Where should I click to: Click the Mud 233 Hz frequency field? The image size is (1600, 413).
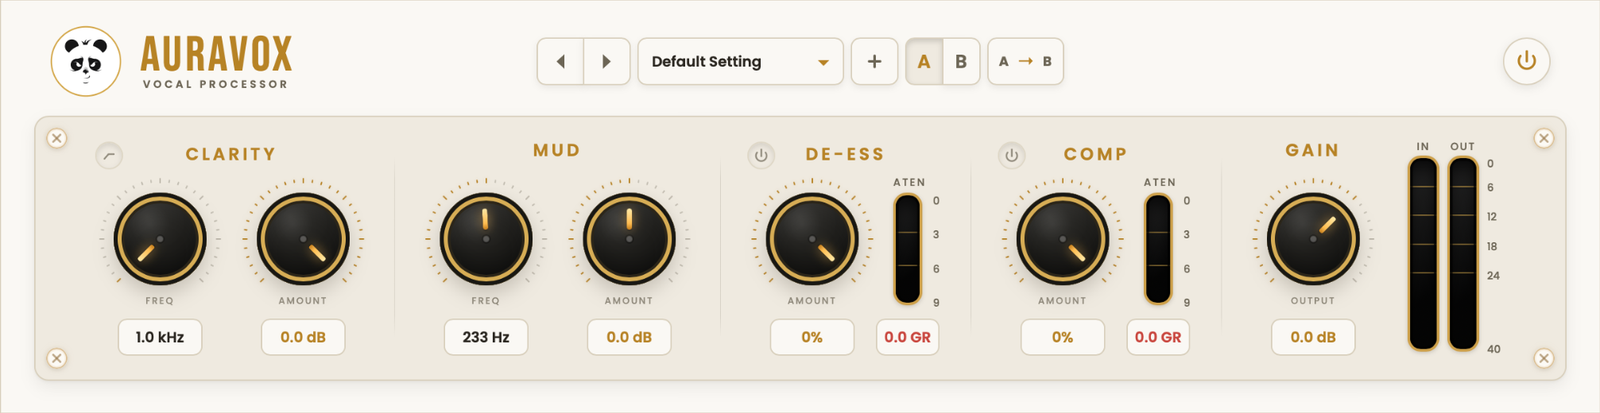(486, 337)
